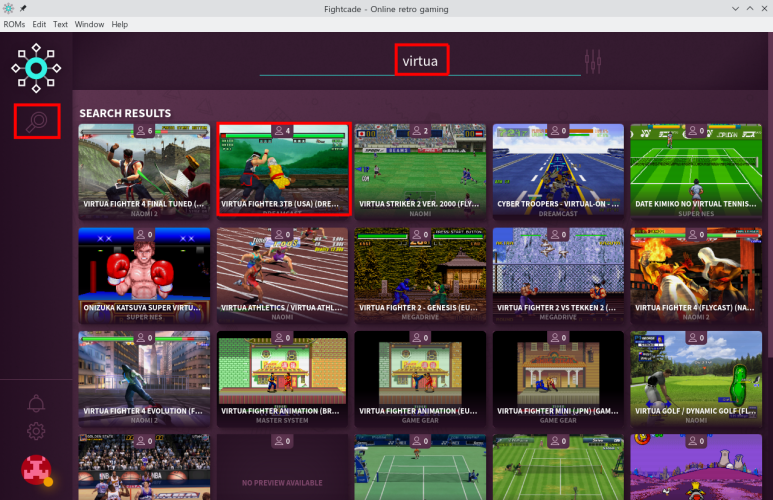Open the Window menu
The image size is (773, 500).
[x=89, y=24]
